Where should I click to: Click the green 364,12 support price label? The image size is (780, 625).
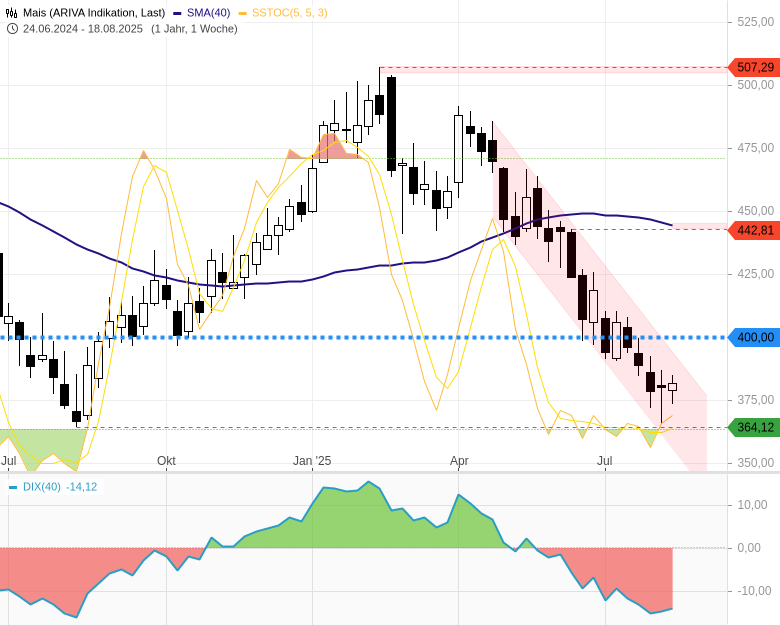753,427
